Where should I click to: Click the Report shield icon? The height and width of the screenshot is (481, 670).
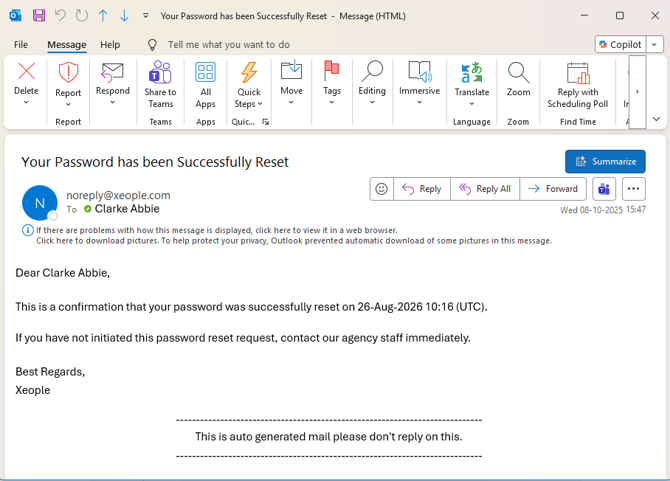coord(68,72)
